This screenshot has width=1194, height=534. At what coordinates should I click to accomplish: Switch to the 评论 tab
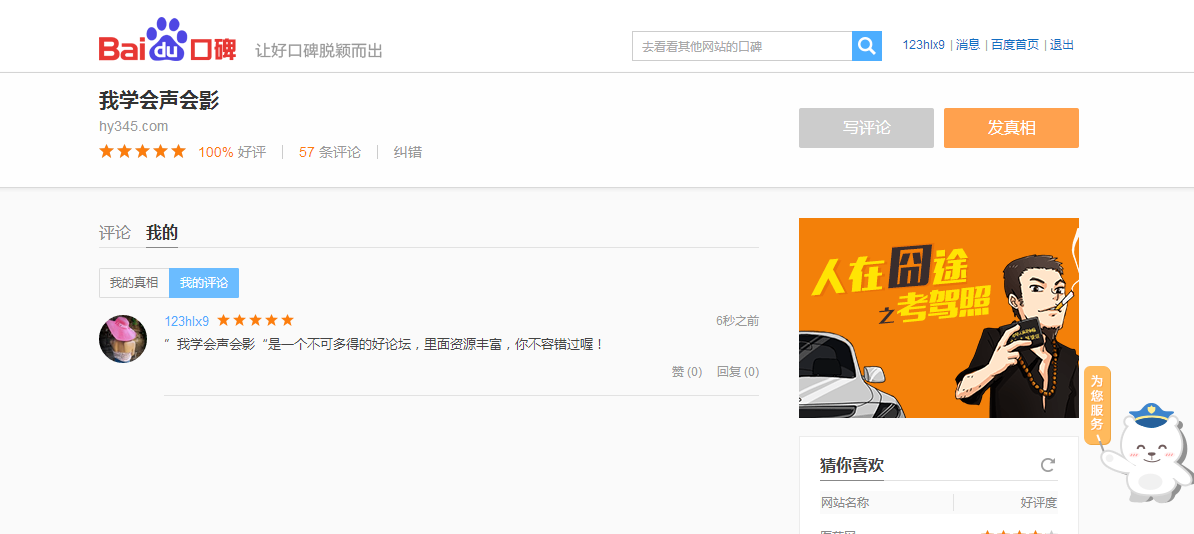point(115,233)
